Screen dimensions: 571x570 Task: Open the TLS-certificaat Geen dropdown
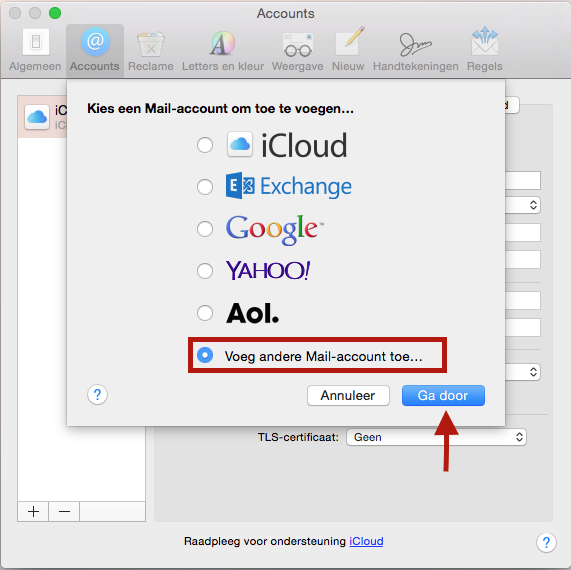click(436, 437)
